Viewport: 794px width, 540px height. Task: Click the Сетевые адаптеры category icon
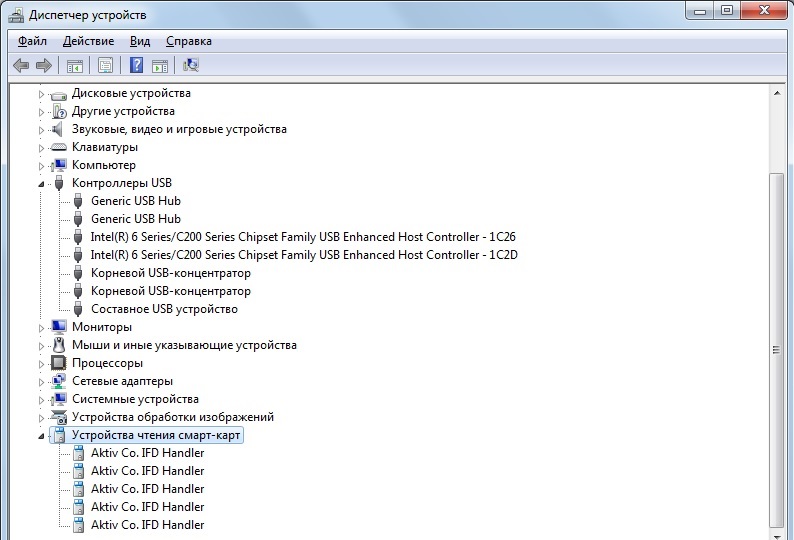pyautogui.click(x=59, y=381)
